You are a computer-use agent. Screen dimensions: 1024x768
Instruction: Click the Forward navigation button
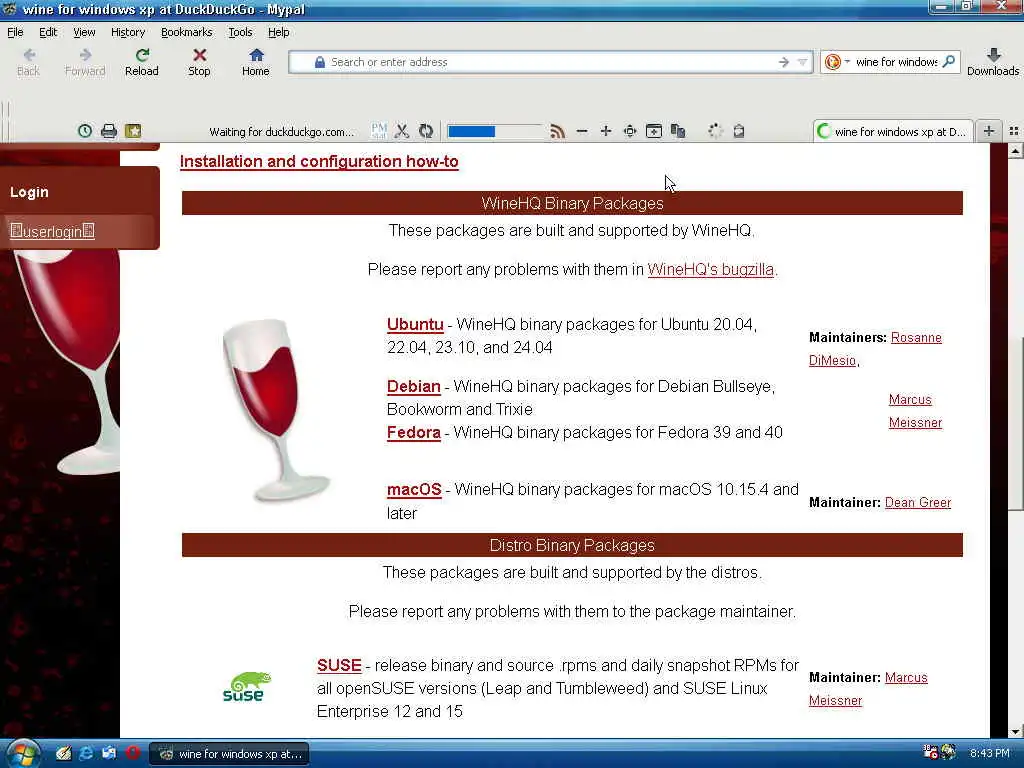tap(85, 62)
